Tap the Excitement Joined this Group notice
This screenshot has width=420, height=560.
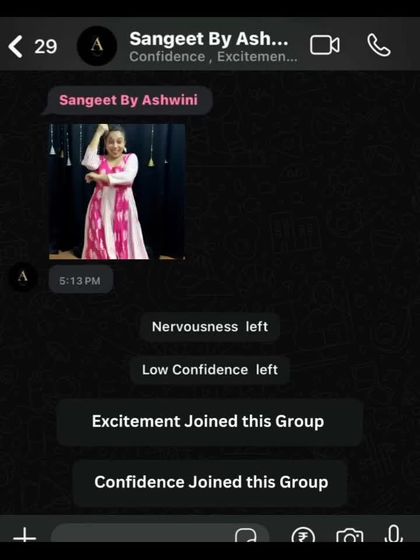210,421
